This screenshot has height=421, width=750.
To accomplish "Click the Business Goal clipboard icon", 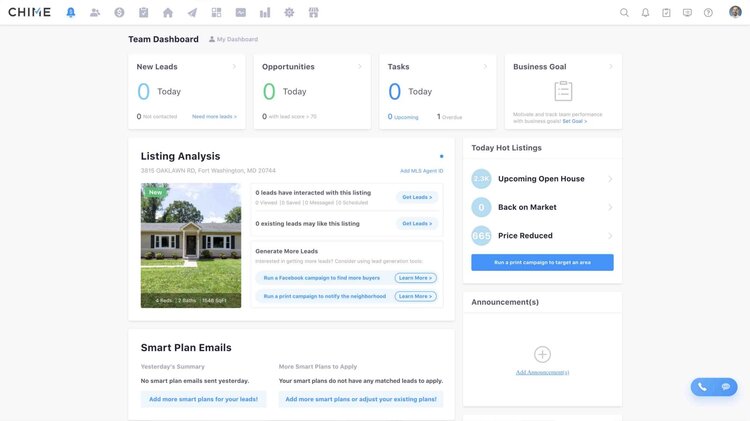I will (563, 91).
